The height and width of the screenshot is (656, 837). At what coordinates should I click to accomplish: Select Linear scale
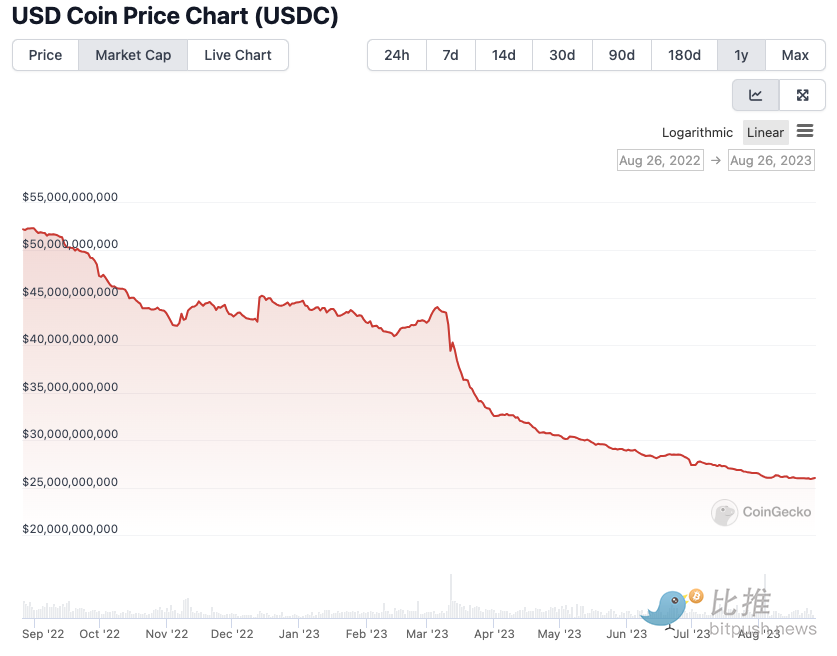766,133
